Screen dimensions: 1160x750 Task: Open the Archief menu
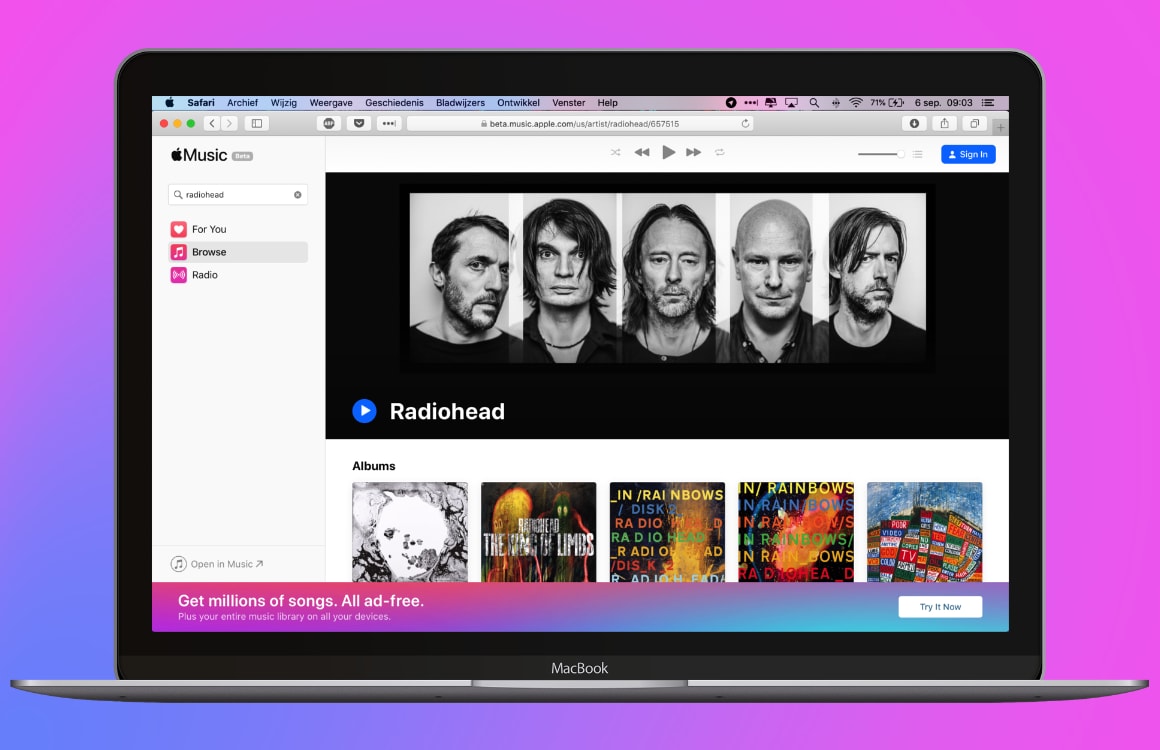click(243, 103)
